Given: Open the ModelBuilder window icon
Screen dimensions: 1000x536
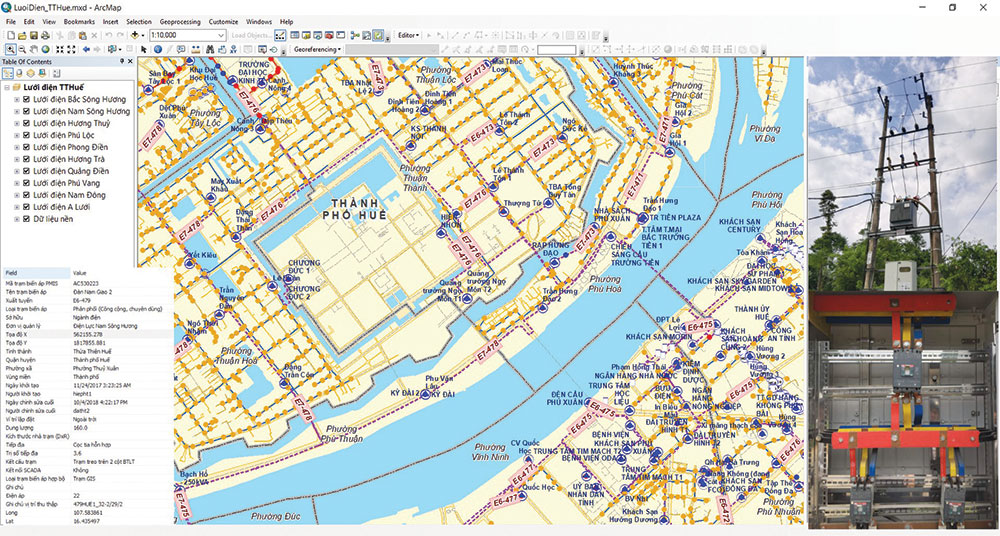Looking at the screenshot, I should pos(355,35).
